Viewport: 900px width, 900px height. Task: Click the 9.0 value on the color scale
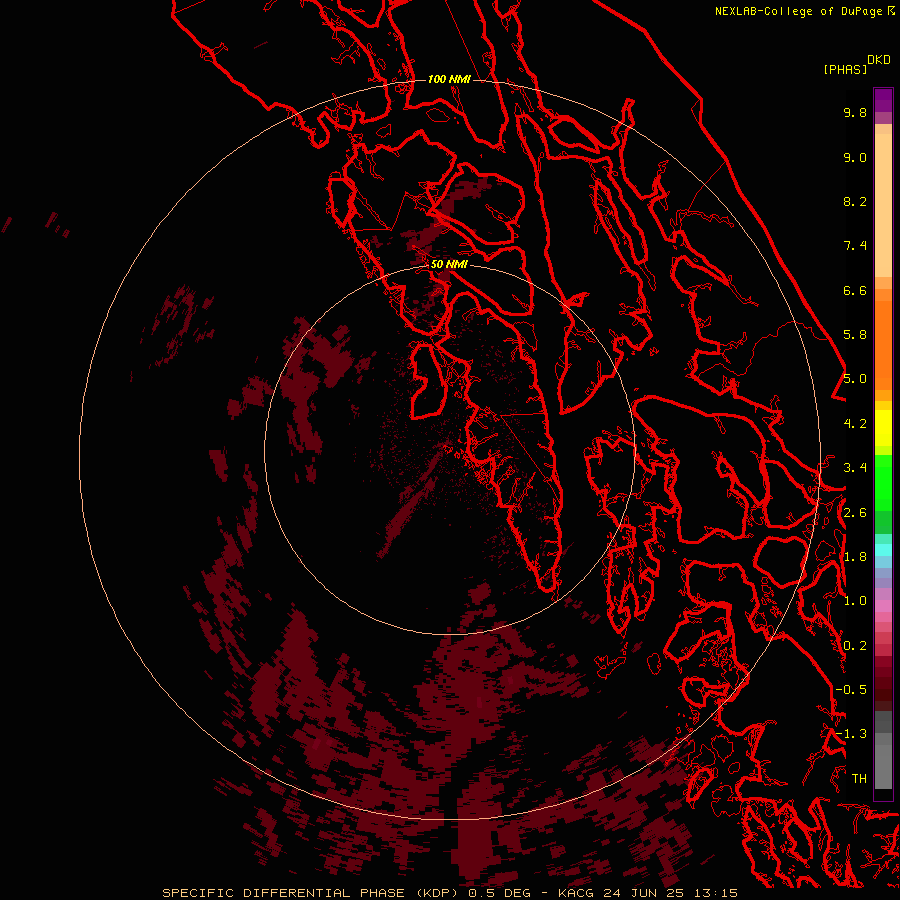point(855,157)
